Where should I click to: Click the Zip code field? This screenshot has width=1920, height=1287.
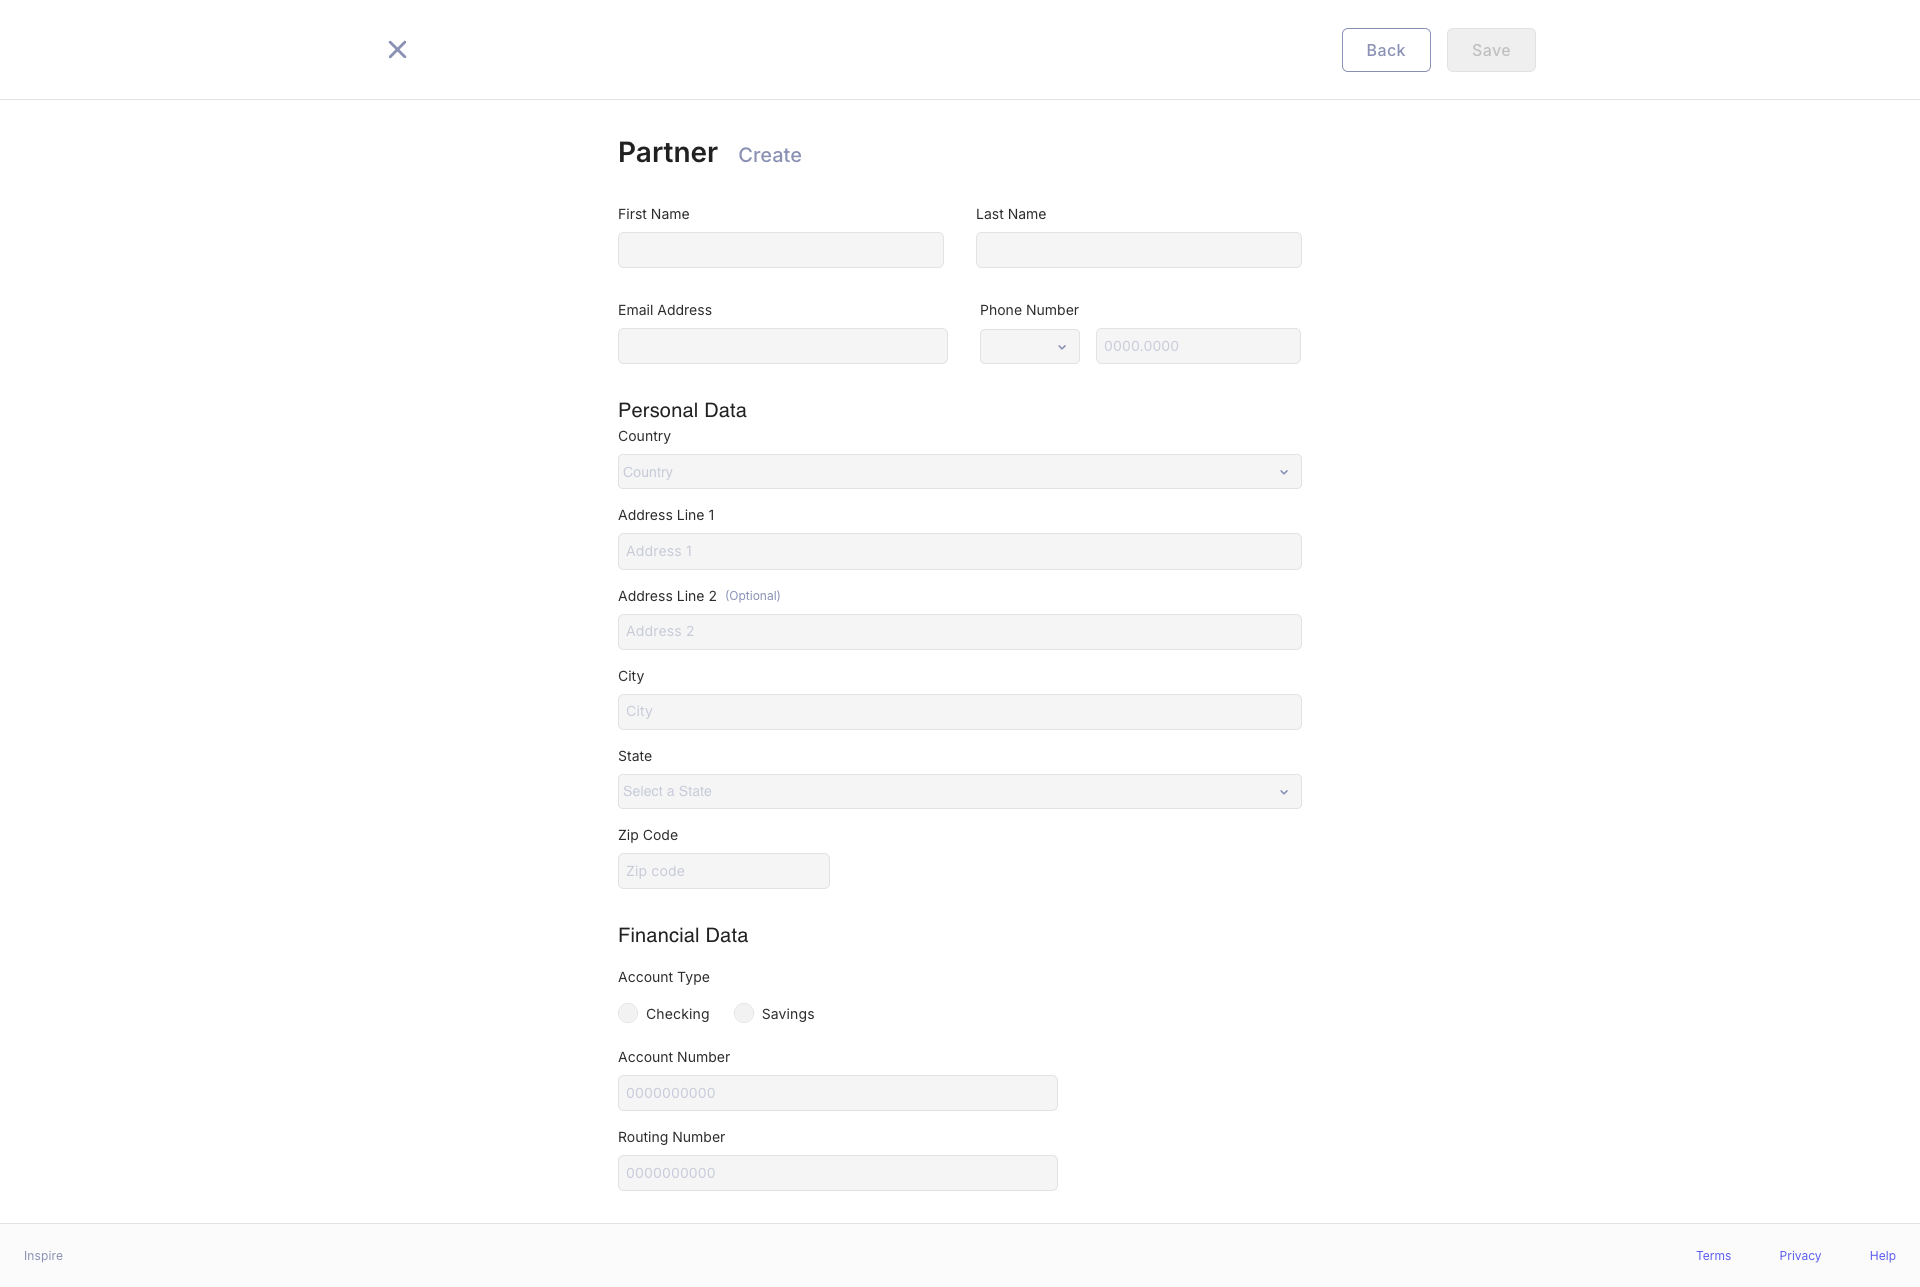click(x=724, y=871)
